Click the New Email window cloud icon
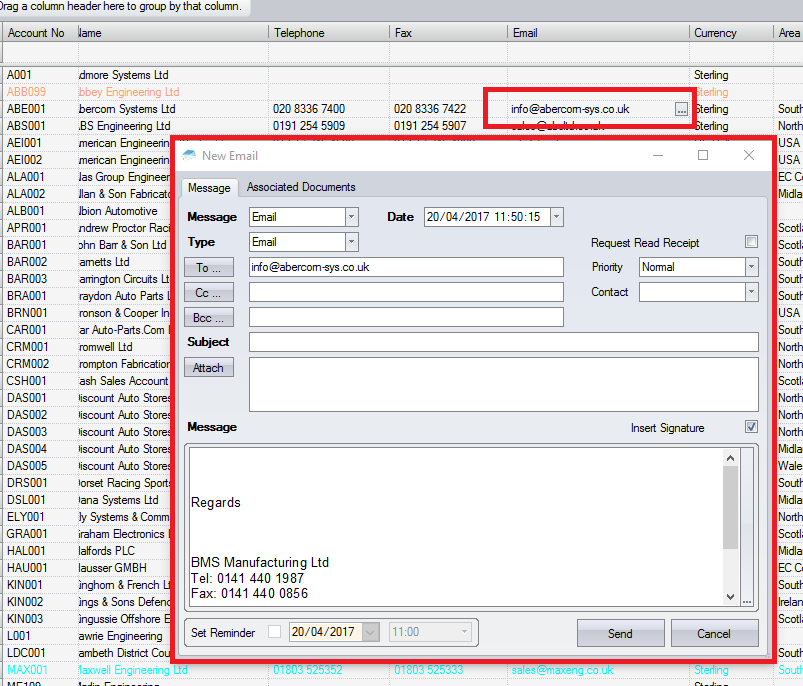The image size is (803, 686). 189,156
